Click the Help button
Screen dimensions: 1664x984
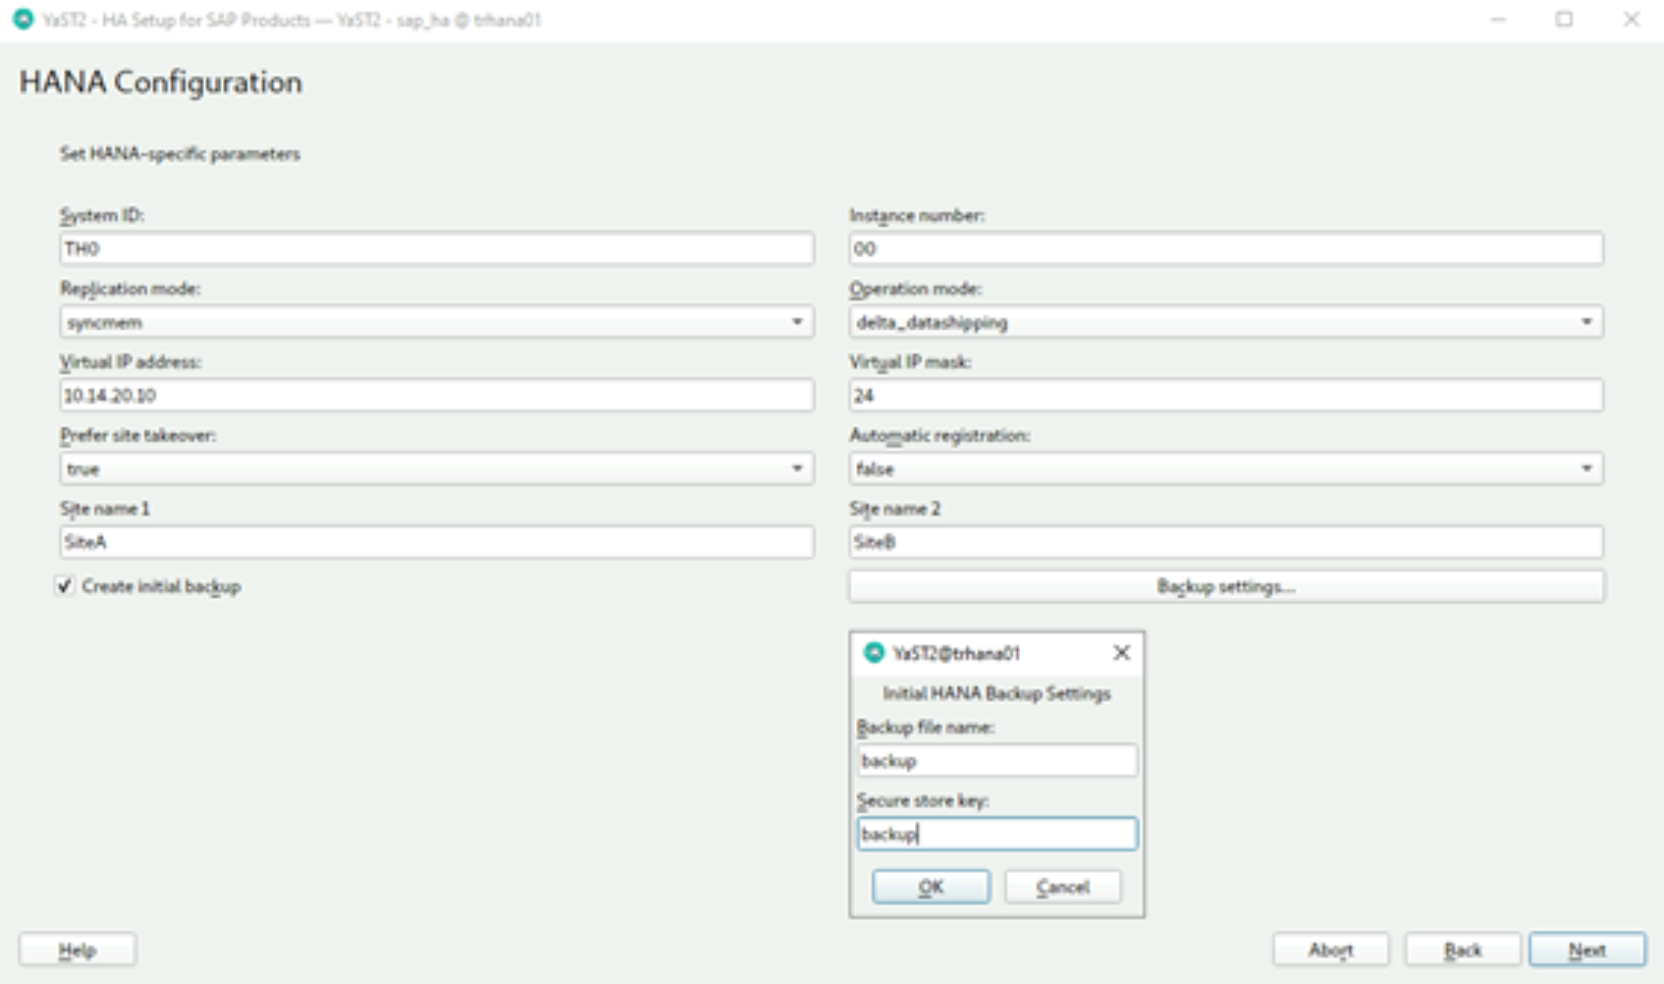click(x=77, y=950)
